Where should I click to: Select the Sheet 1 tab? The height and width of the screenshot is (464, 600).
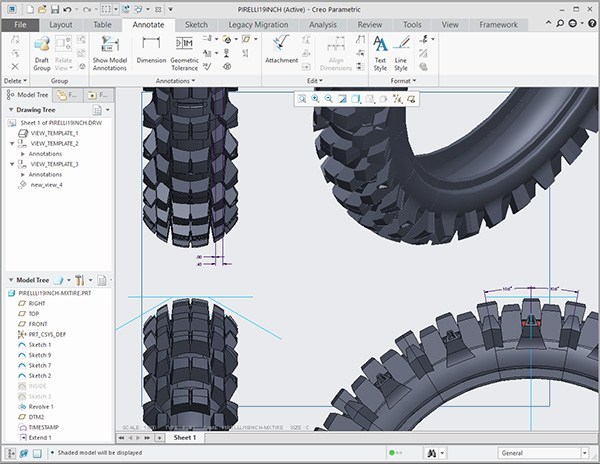click(x=184, y=438)
